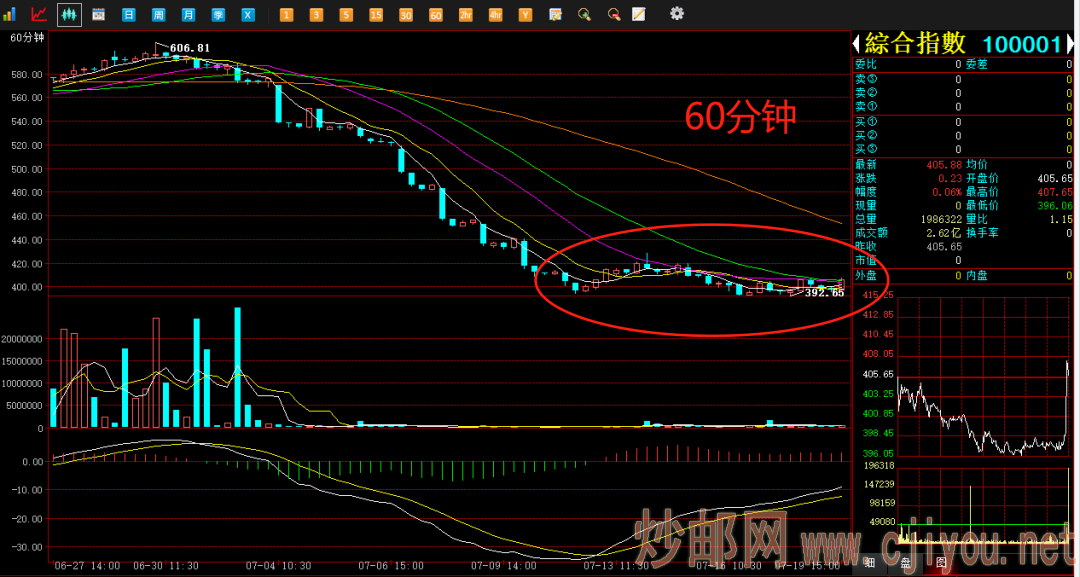
Task: Open the calendar icon in toolbar
Action: pyautogui.click(x=98, y=14)
